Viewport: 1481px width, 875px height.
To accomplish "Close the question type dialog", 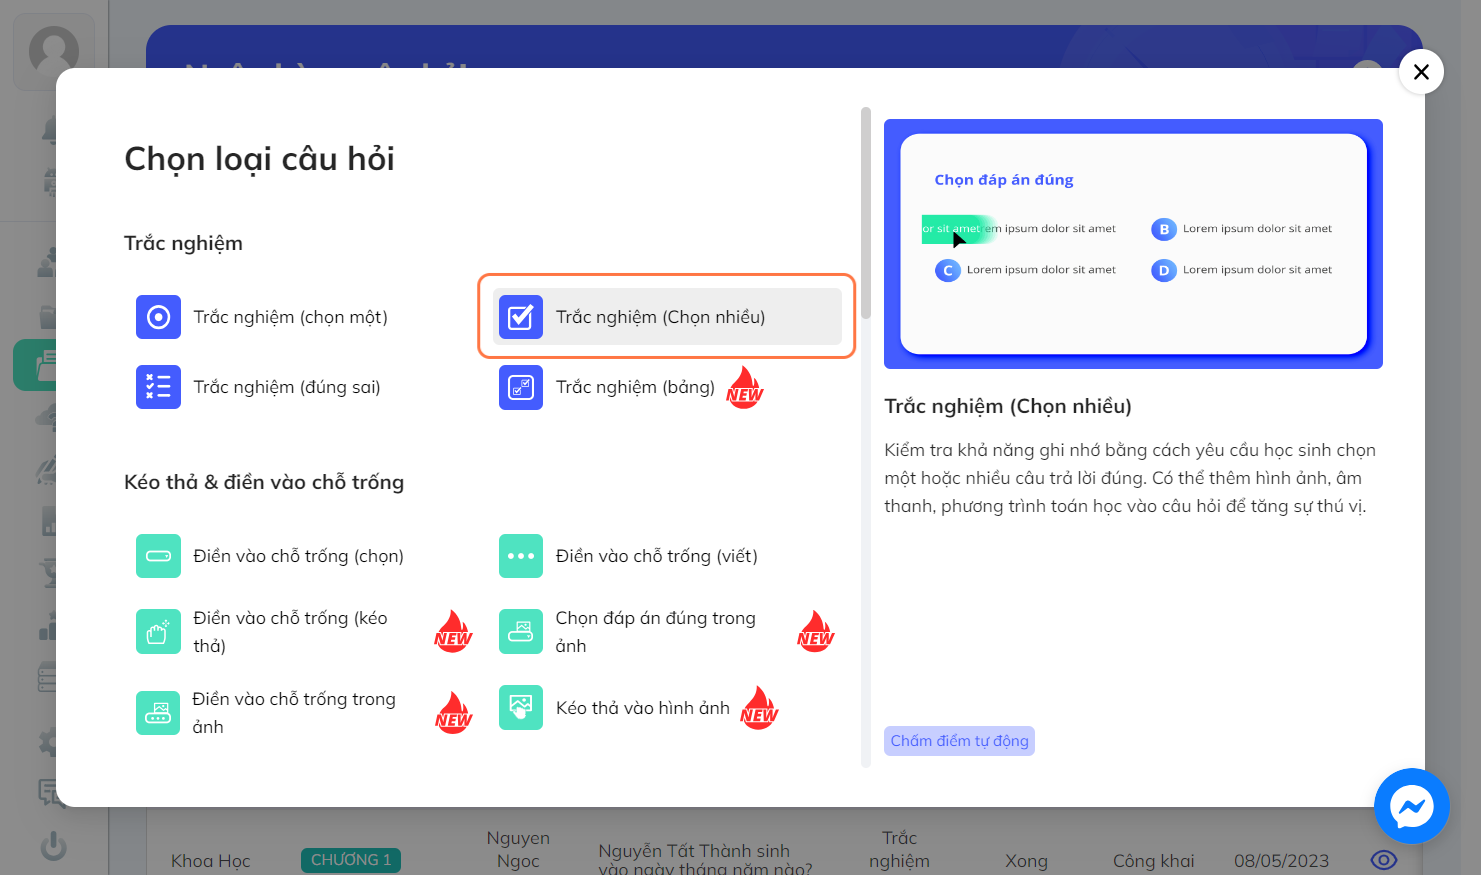I will (x=1421, y=72).
